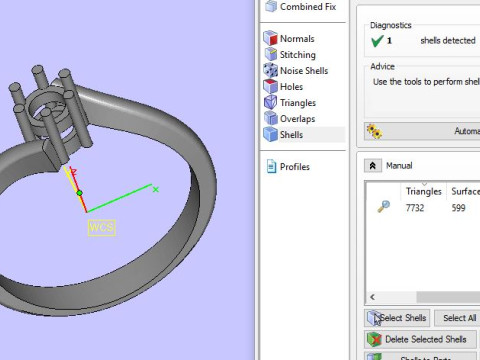Select the Overlaps fix icon
The height and width of the screenshot is (360, 480).
(270, 118)
